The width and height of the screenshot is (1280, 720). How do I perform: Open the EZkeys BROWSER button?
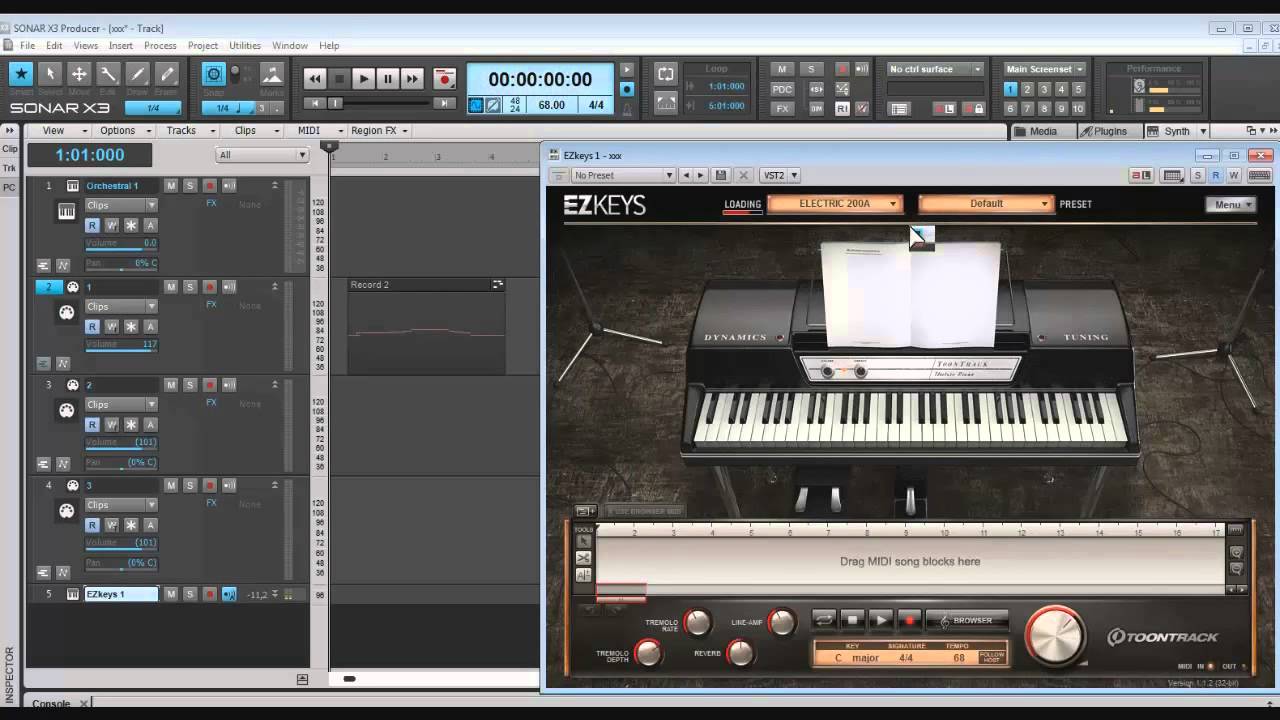[x=966, y=621]
